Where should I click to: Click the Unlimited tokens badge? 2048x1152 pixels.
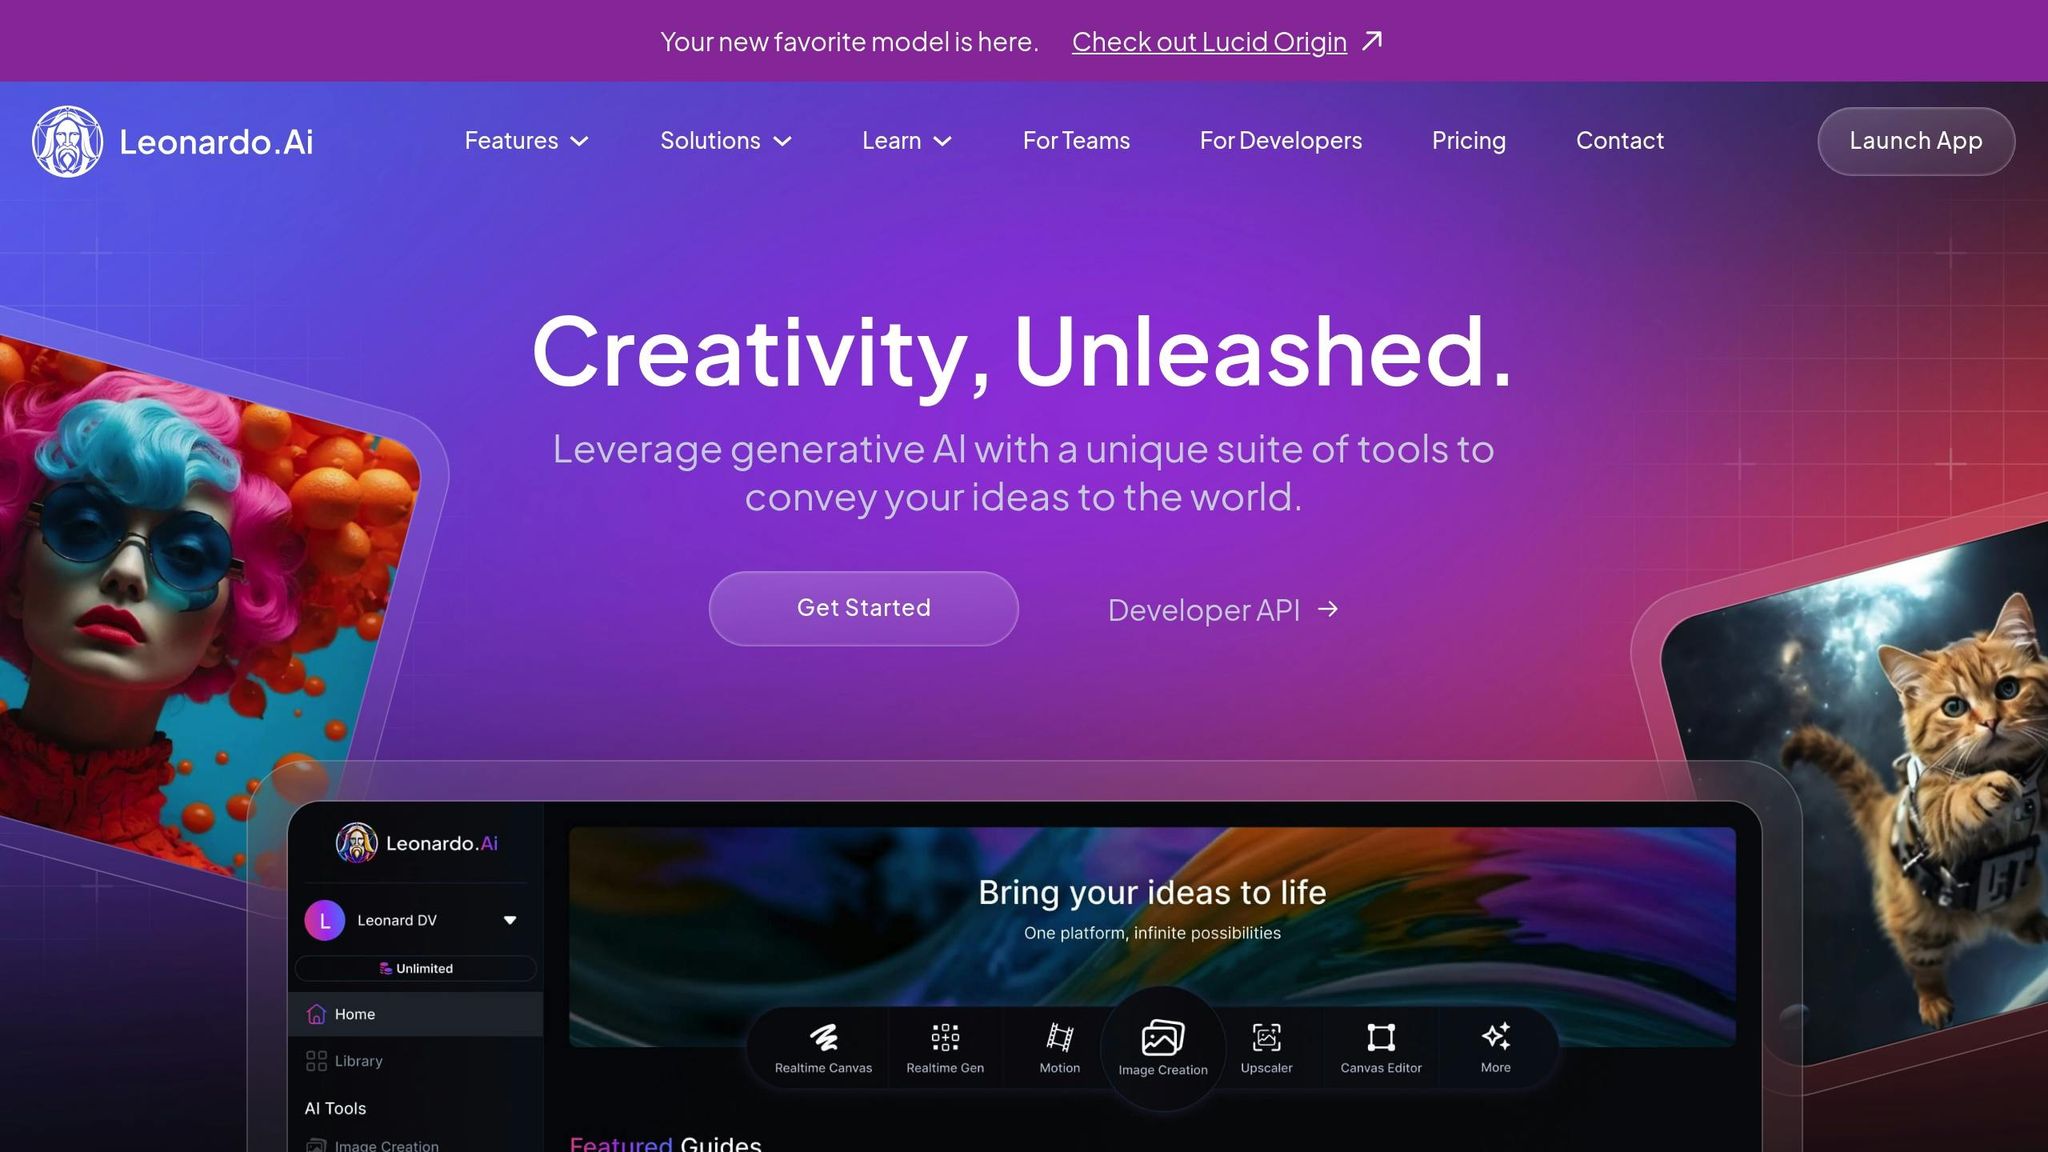click(x=415, y=968)
